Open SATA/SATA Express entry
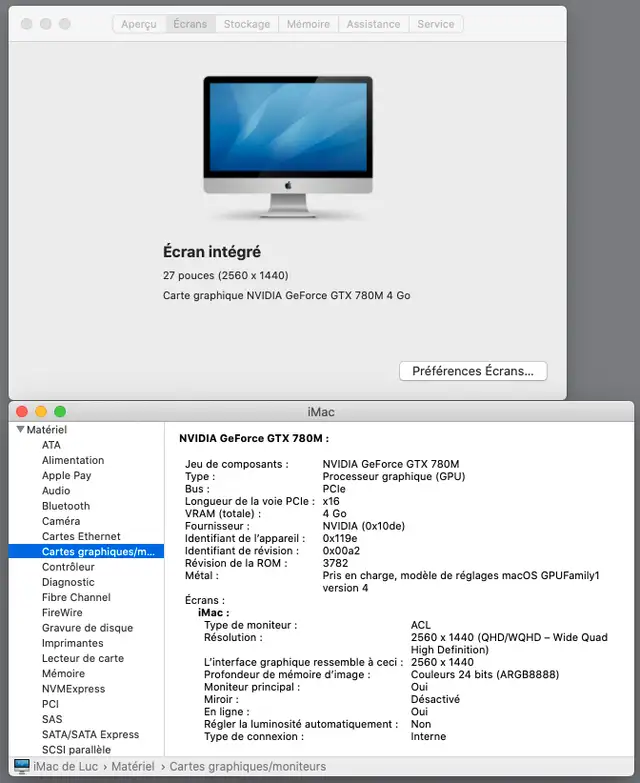This screenshot has width=640, height=783. (90, 735)
